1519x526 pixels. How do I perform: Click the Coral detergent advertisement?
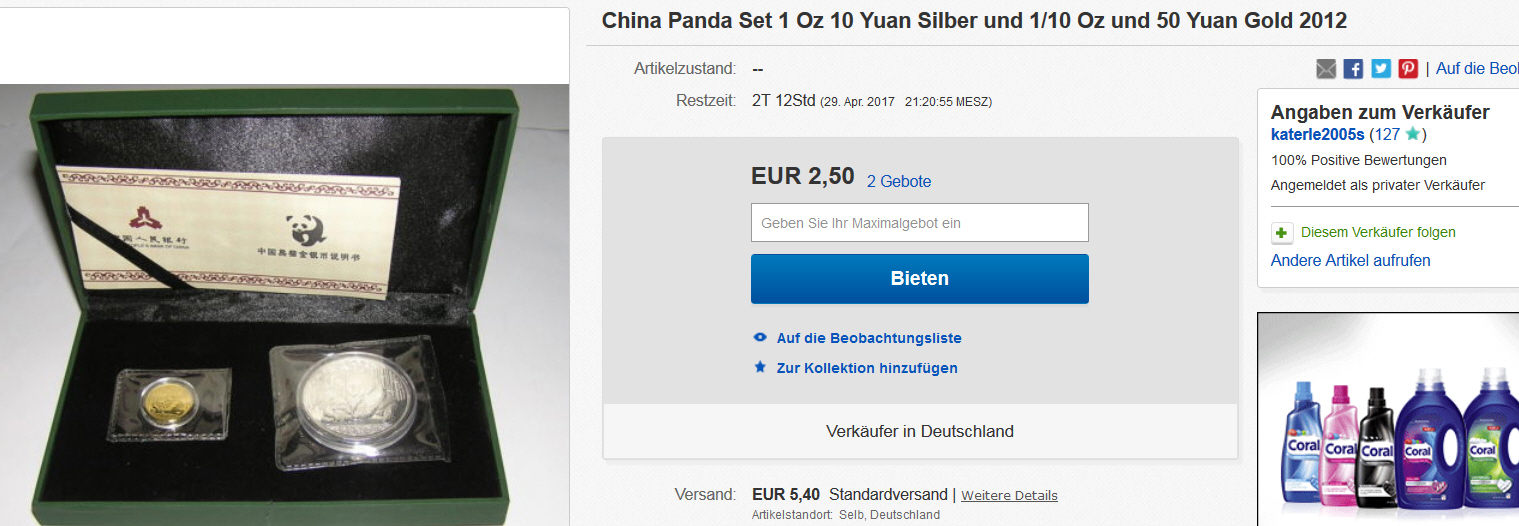click(x=1388, y=420)
